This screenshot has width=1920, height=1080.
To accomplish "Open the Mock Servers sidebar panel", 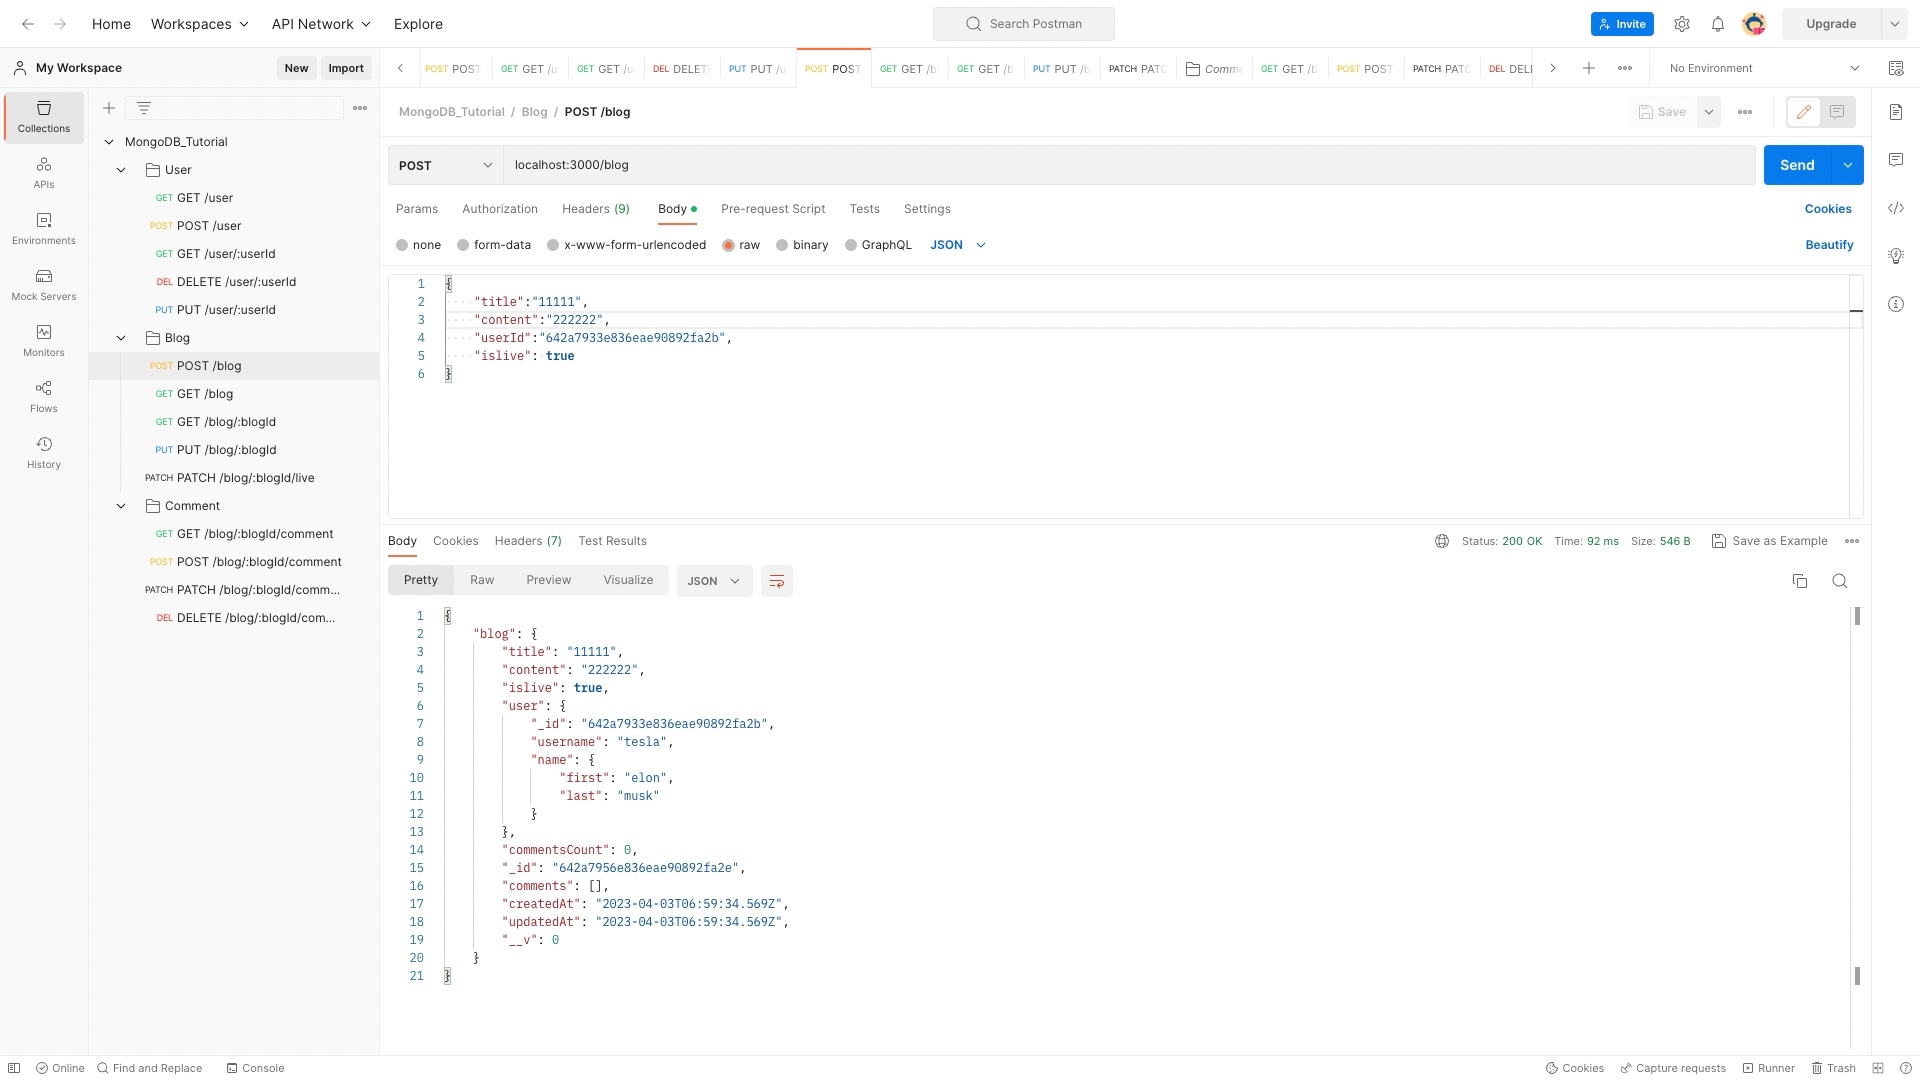I will coord(44,285).
